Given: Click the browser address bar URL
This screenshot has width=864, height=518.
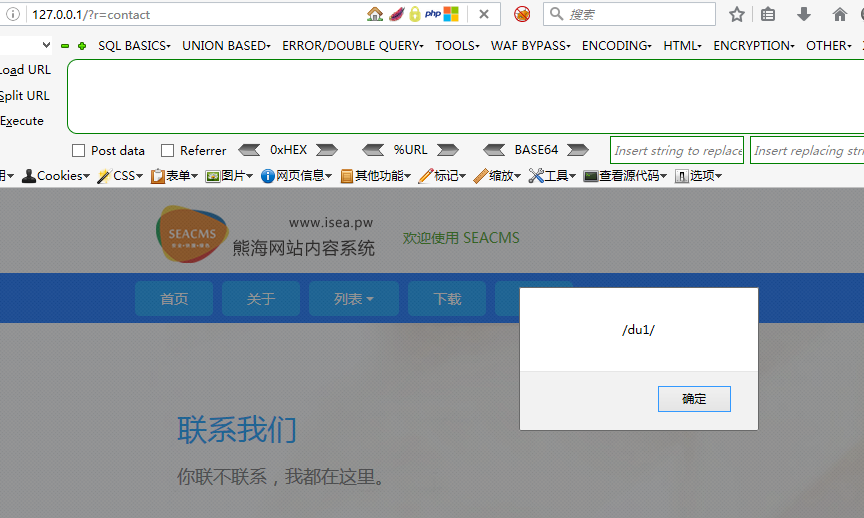Looking at the screenshot, I should coord(91,15).
